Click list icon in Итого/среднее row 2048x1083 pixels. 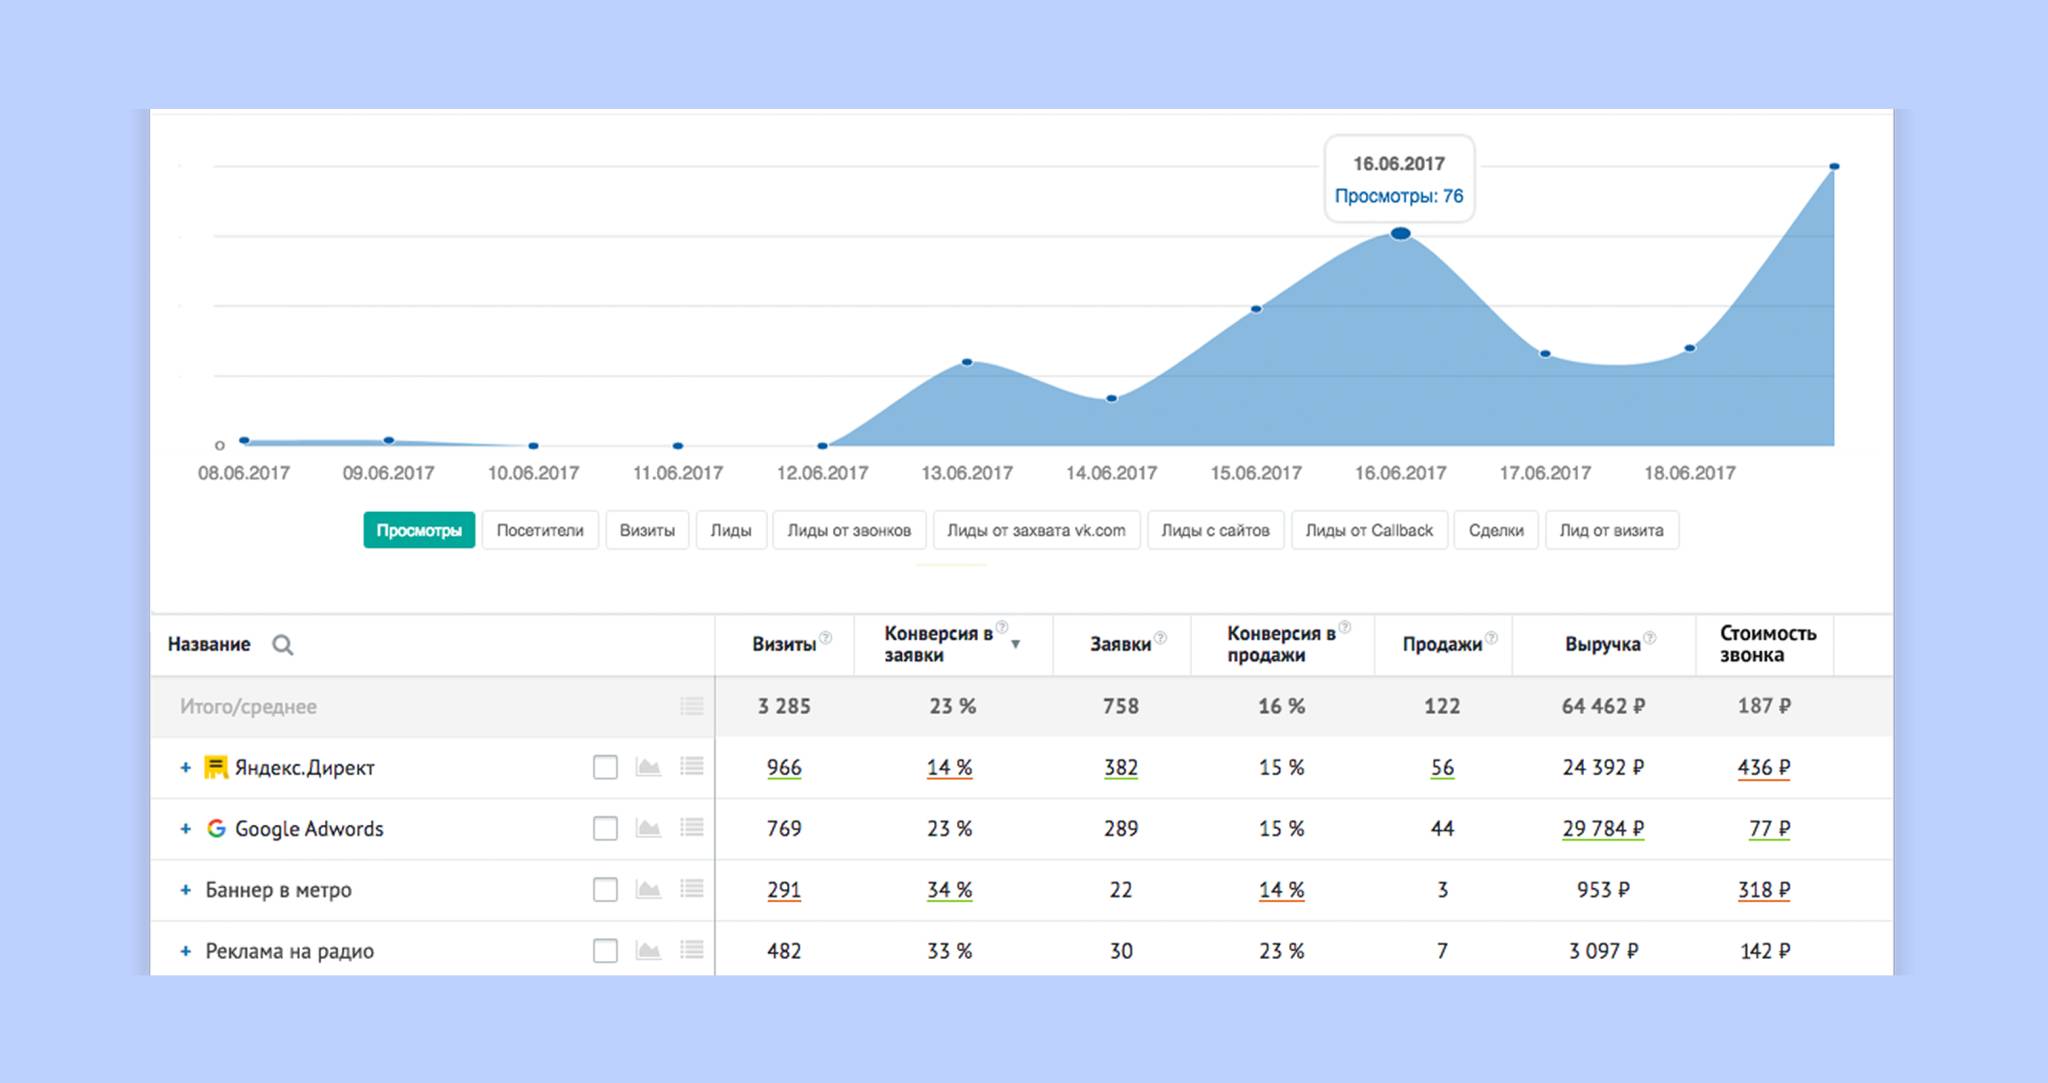pyautogui.click(x=691, y=706)
